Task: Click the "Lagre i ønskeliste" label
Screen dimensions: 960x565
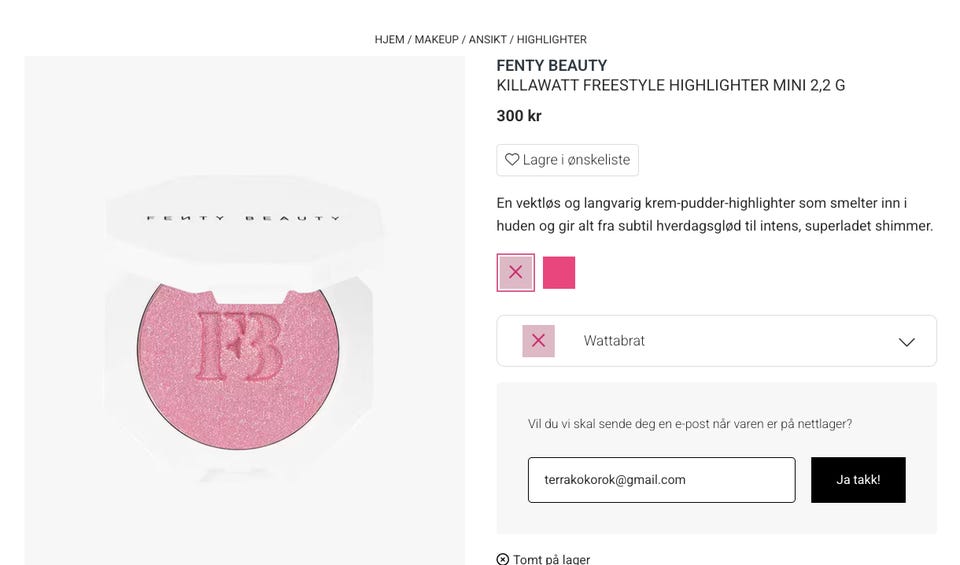Action: [x=576, y=160]
